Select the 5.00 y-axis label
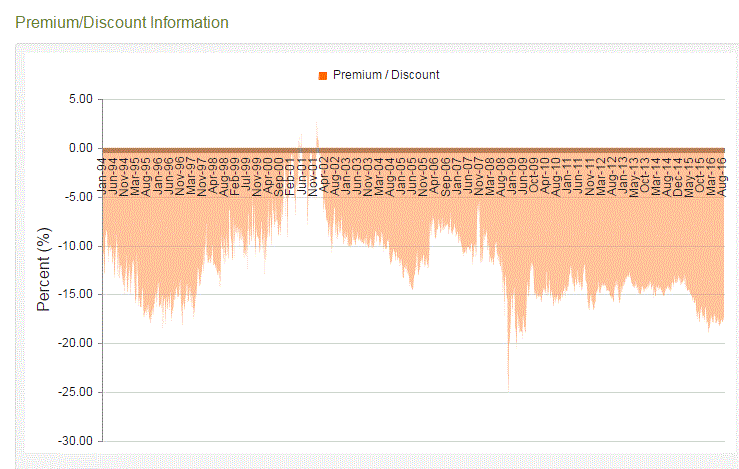This screenshot has width=739, height=469. coord(78,99)
